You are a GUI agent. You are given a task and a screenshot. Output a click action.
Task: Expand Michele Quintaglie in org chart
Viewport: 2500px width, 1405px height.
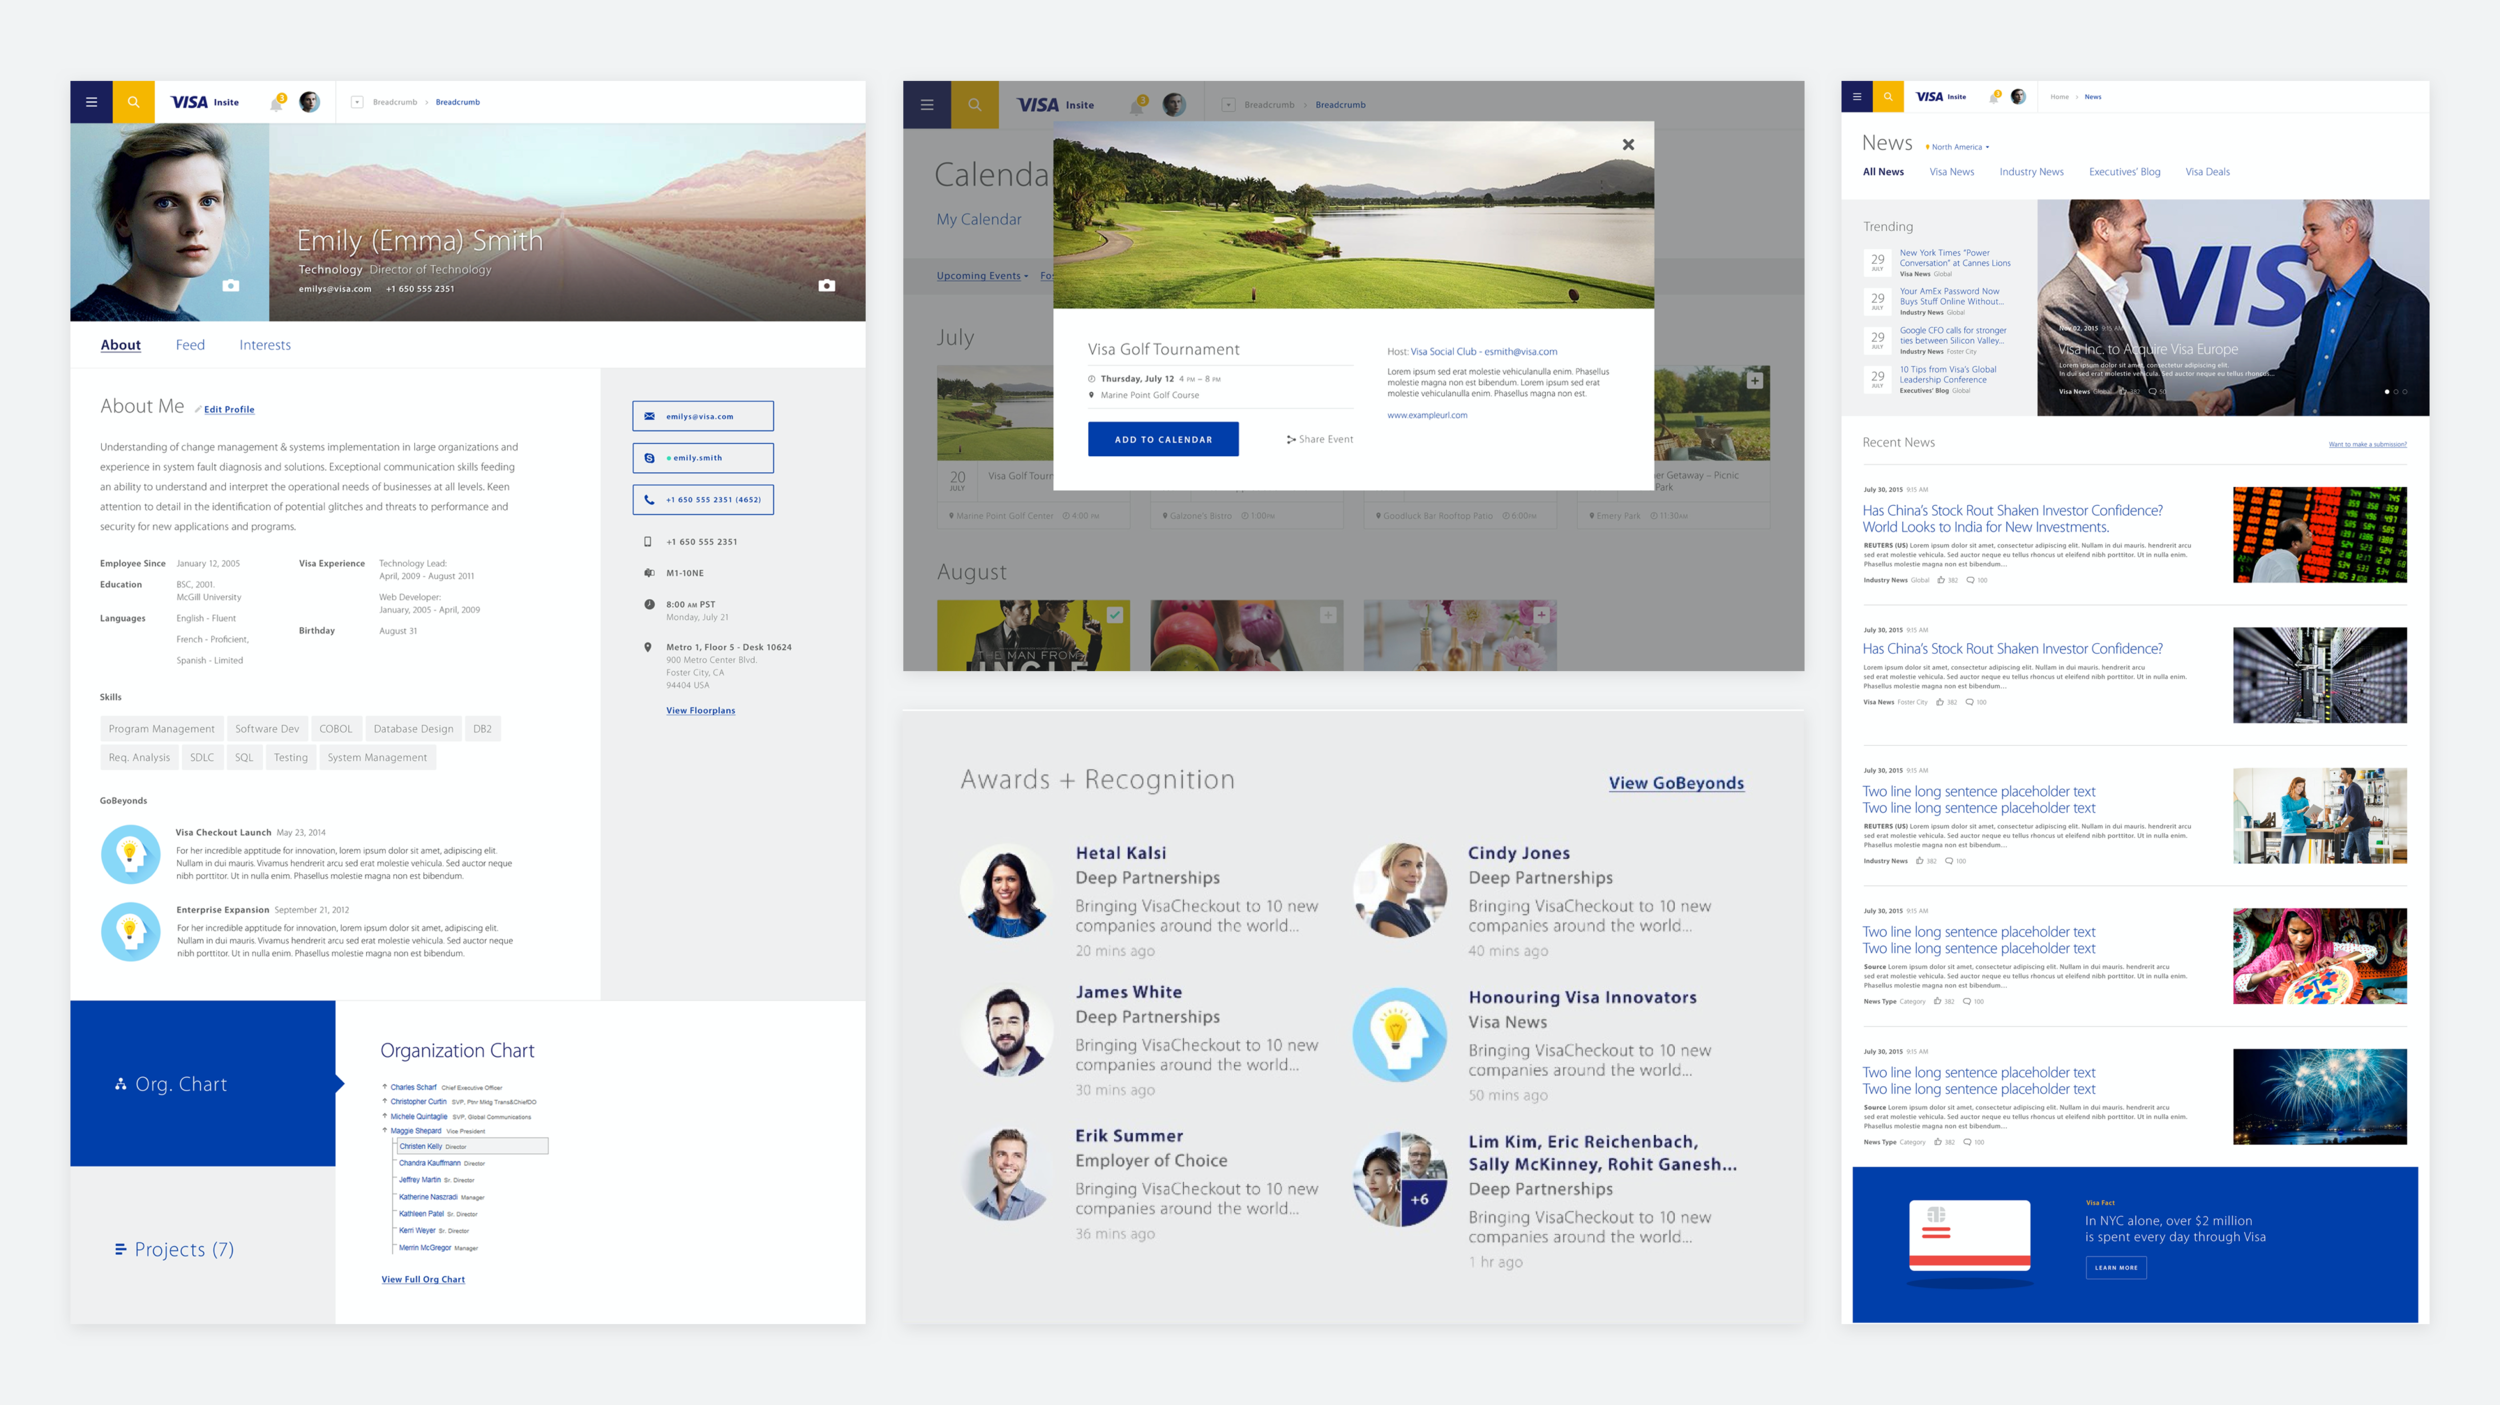(x=384, y=1116)
